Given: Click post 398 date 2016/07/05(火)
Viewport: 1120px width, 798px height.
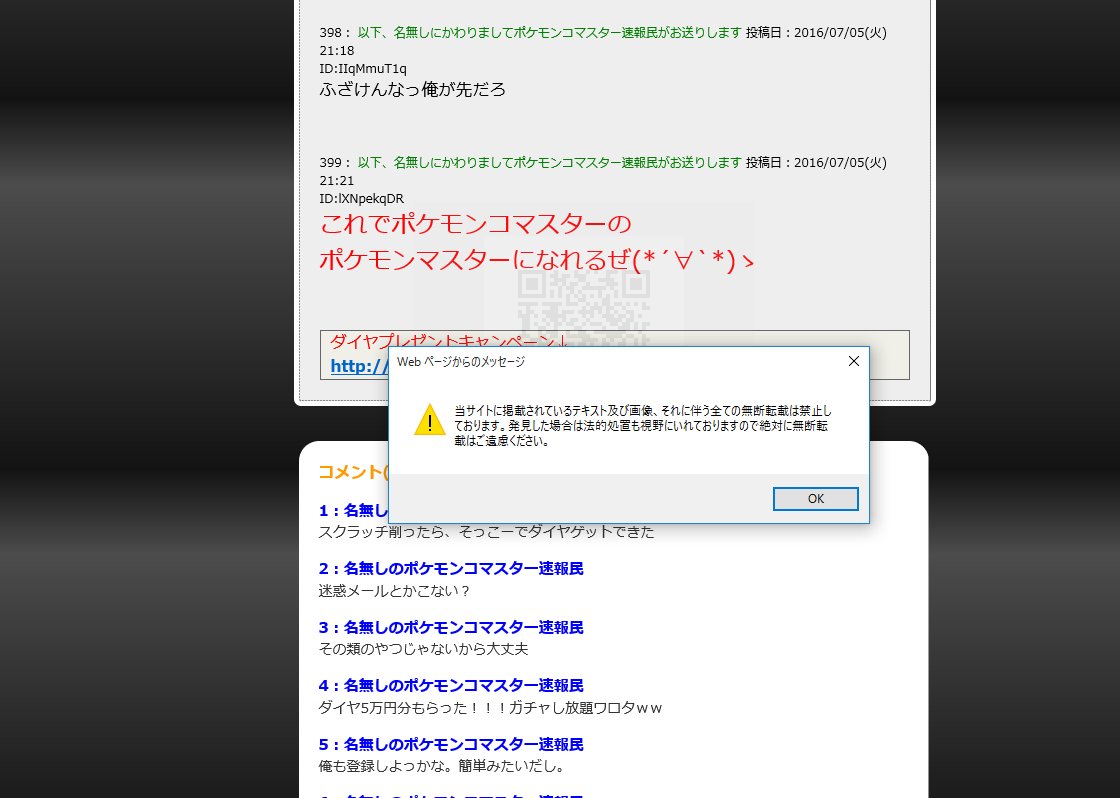Looking at the screenshot, I should 840,32.
